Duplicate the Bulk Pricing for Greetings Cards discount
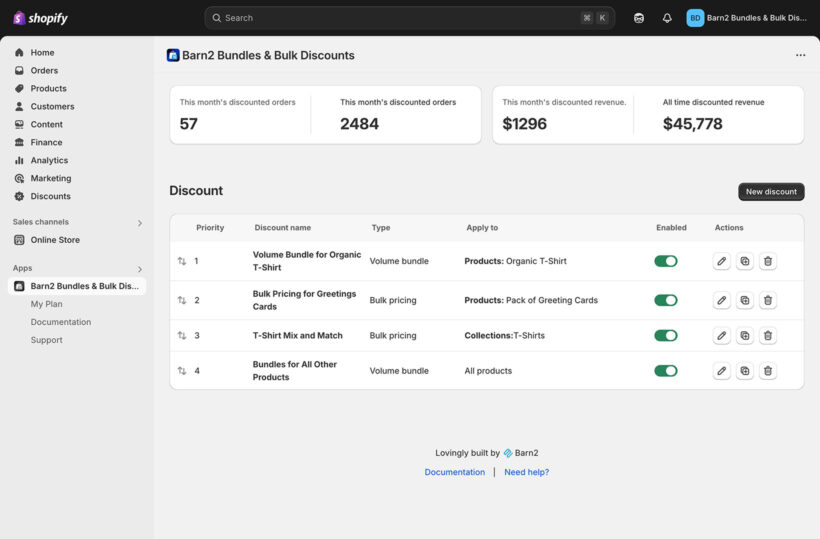Image resolution: width=820 pixels, height=539 pixels. point(745,300)
